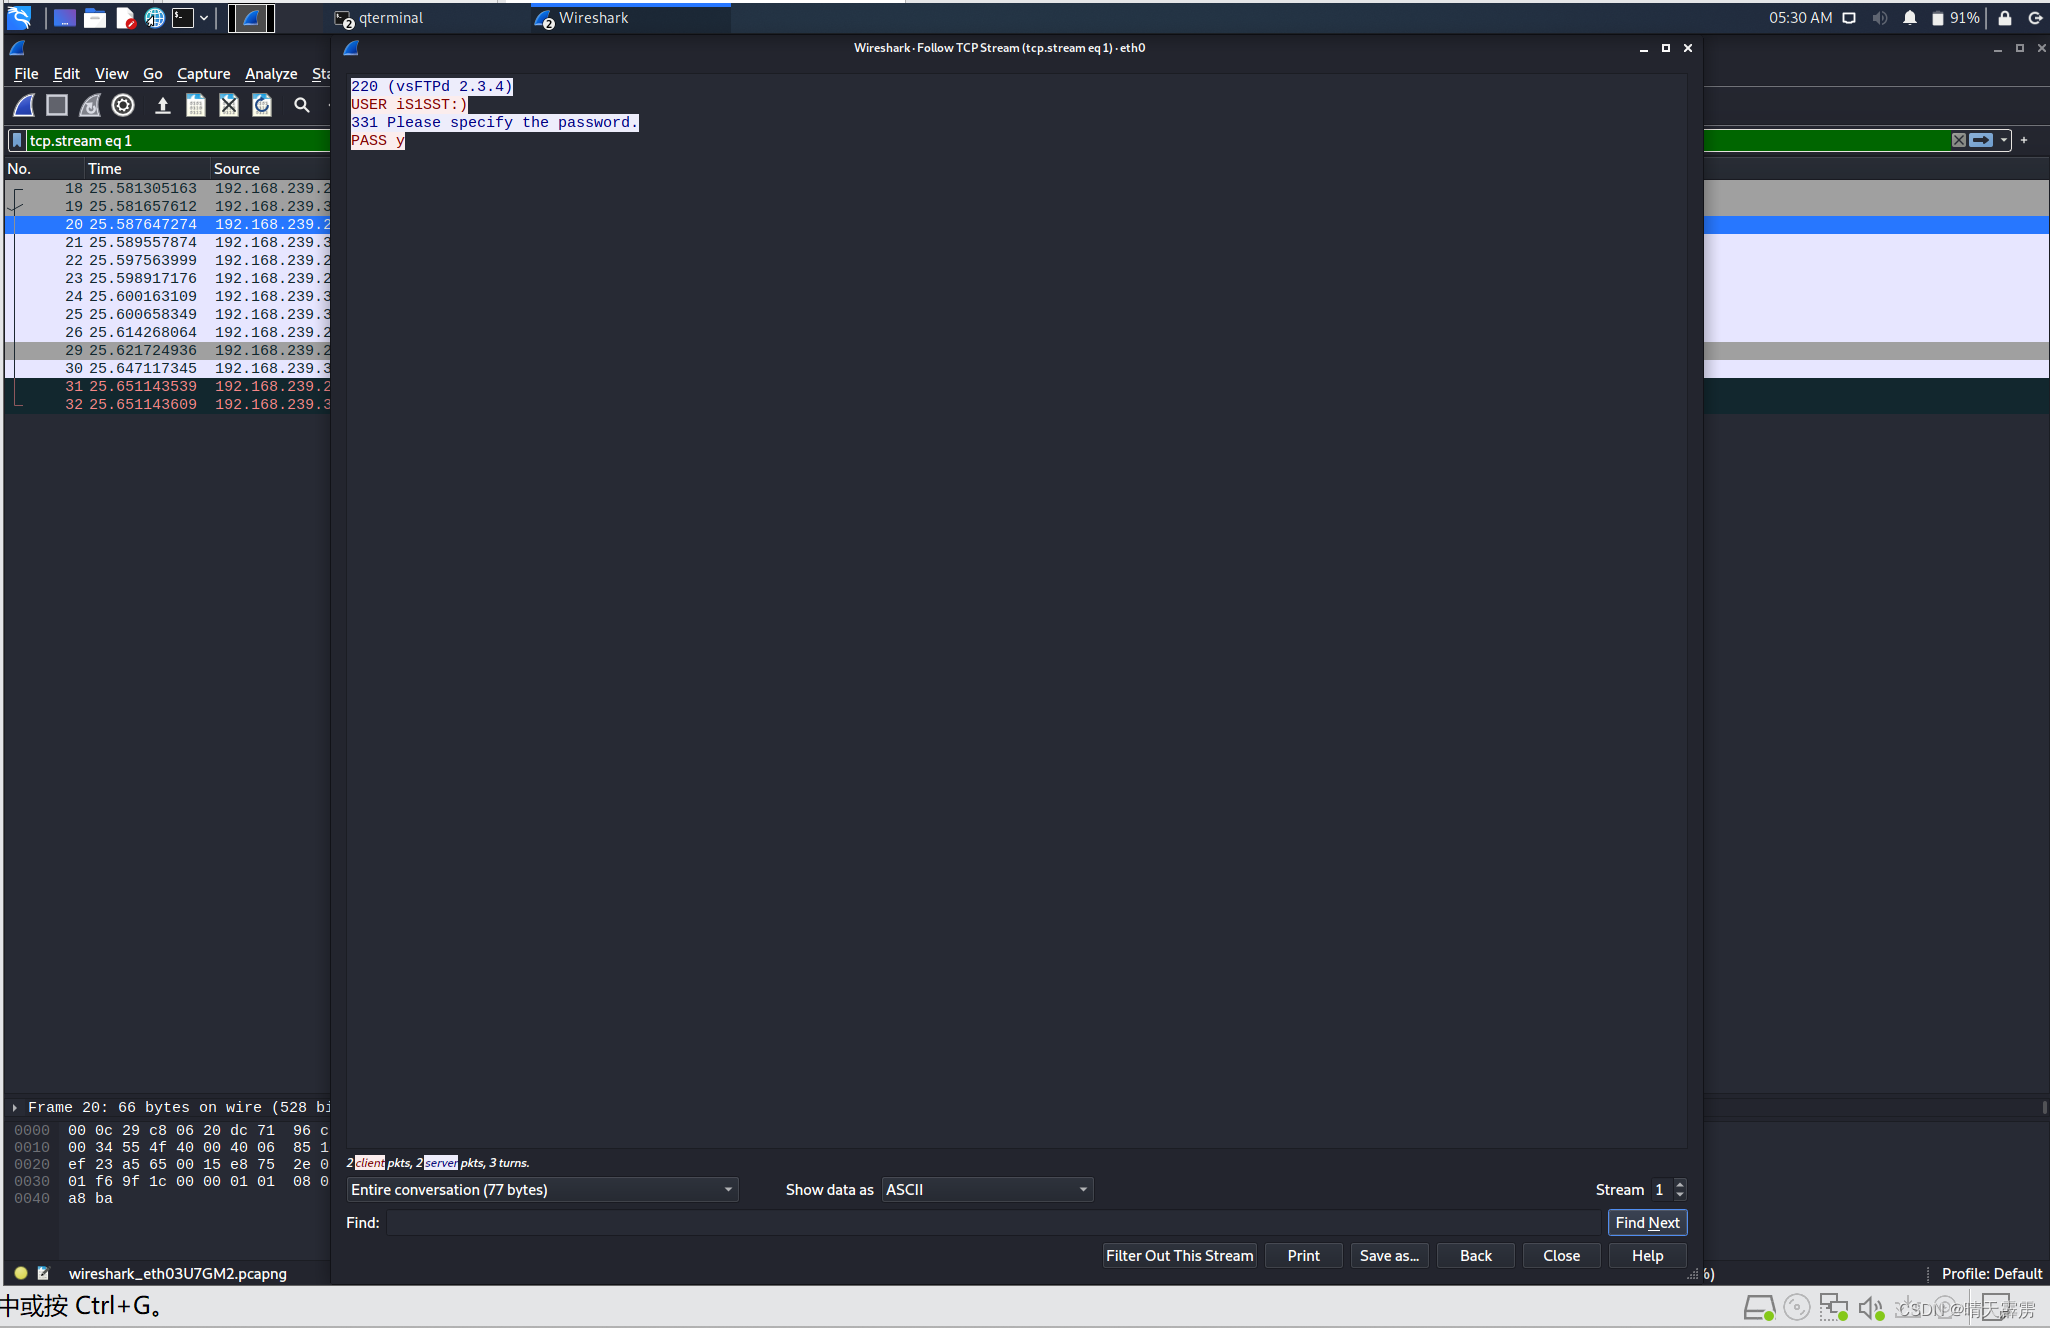Open the File menu
This screenshot has height=1328, width=2050.
coord(26,74)
